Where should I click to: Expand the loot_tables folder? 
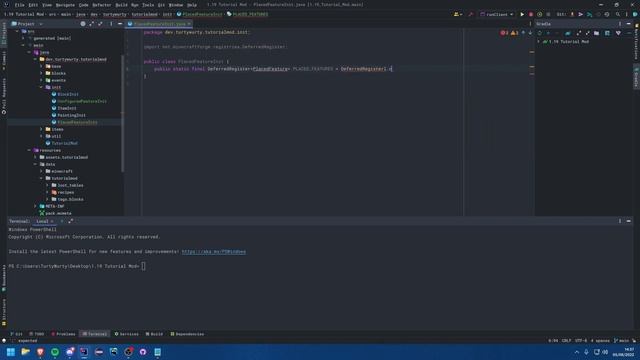[x=47, y=185]
